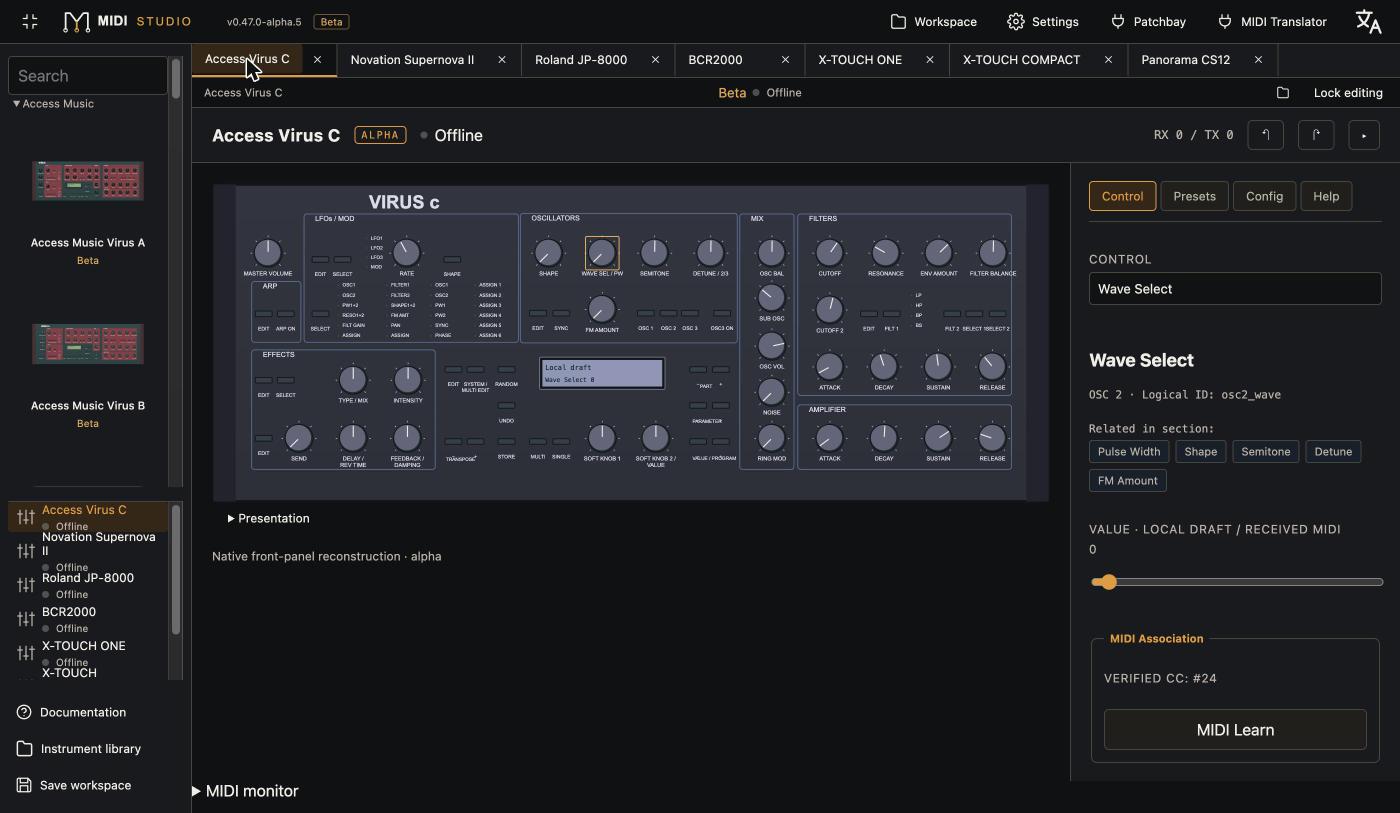Screen dimensions: 1400x813
Task: Select the Filter Balance knob
Action: coord(992,252)
